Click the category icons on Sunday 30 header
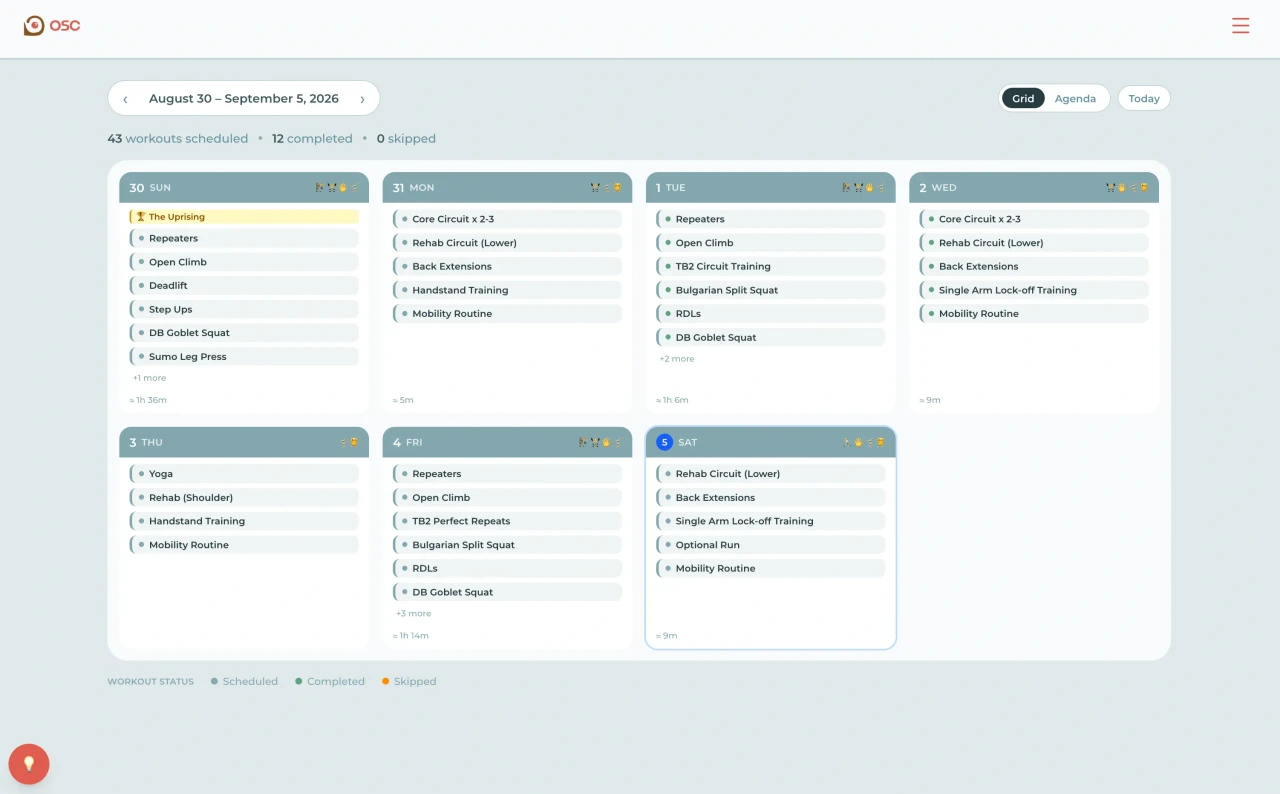 pos(336,188)
